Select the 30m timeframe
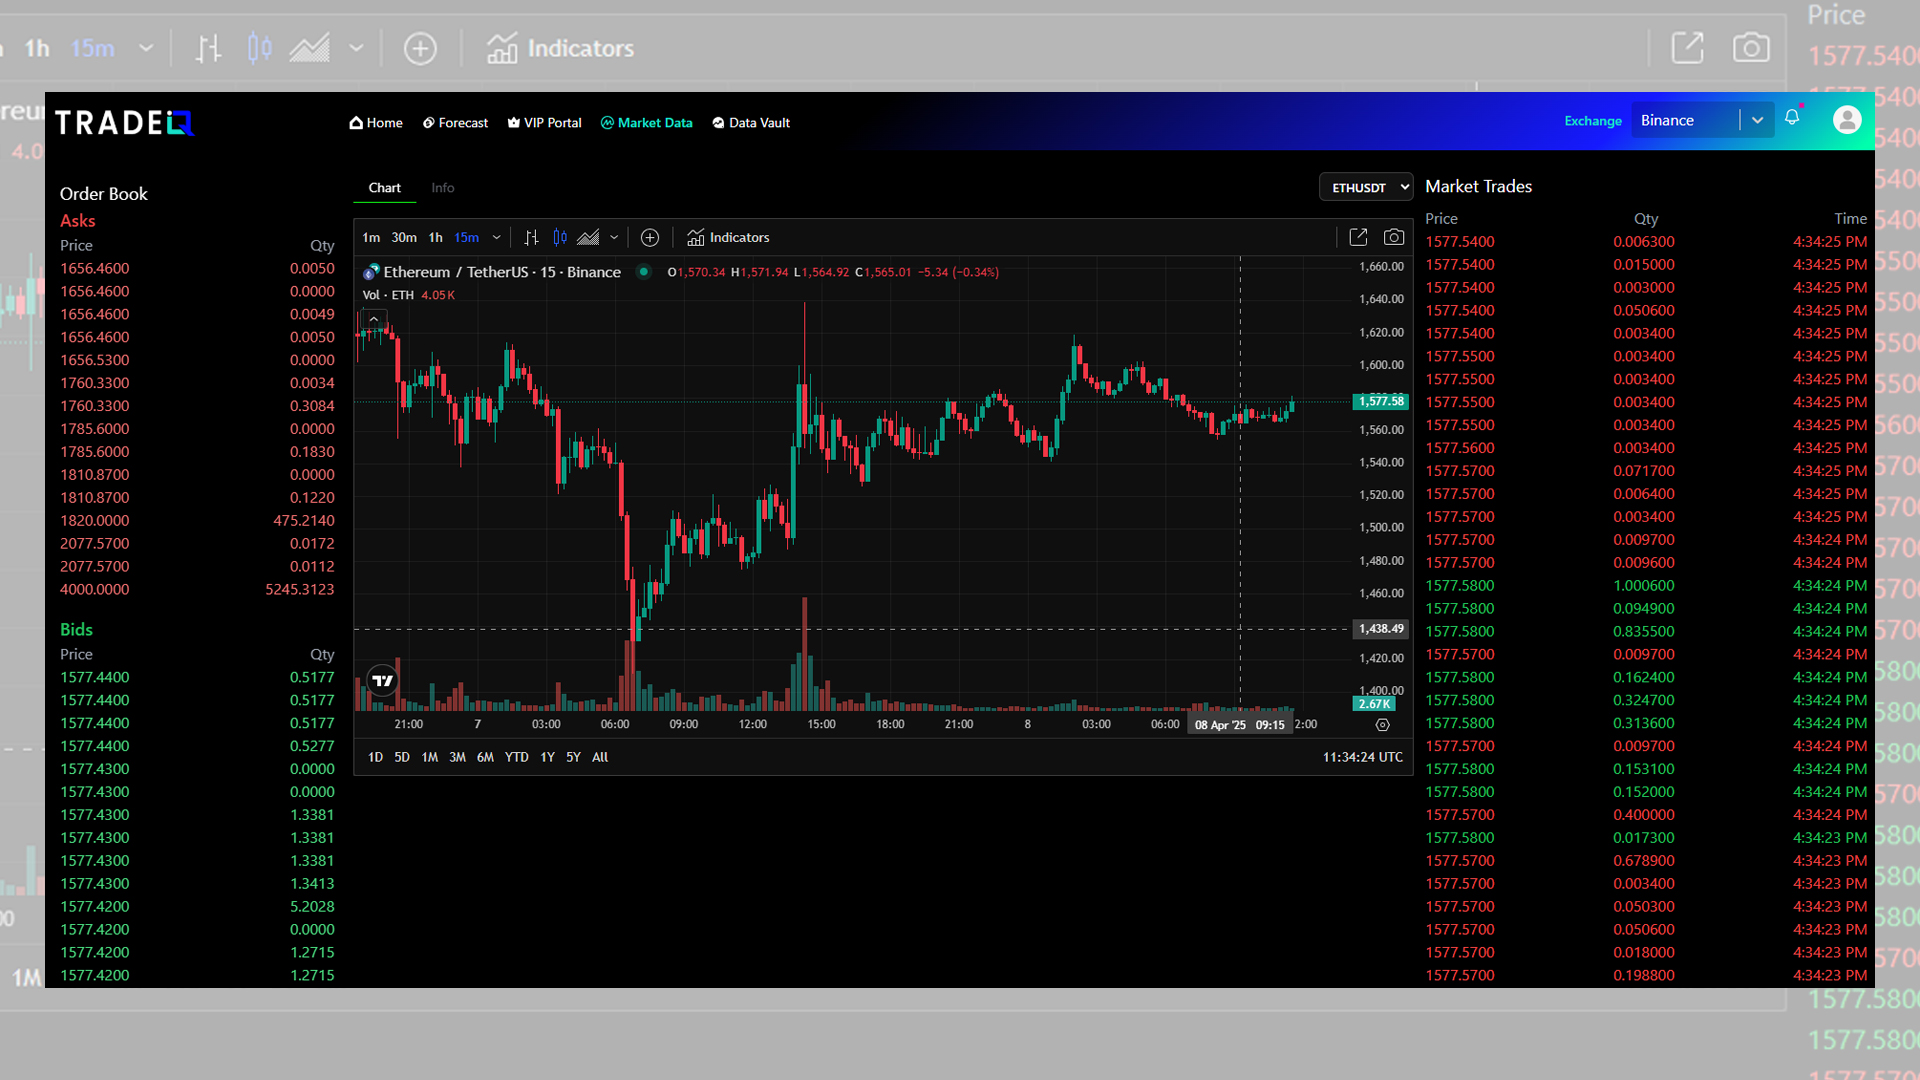1920x1080 pixels. click(x=404, y=238)
